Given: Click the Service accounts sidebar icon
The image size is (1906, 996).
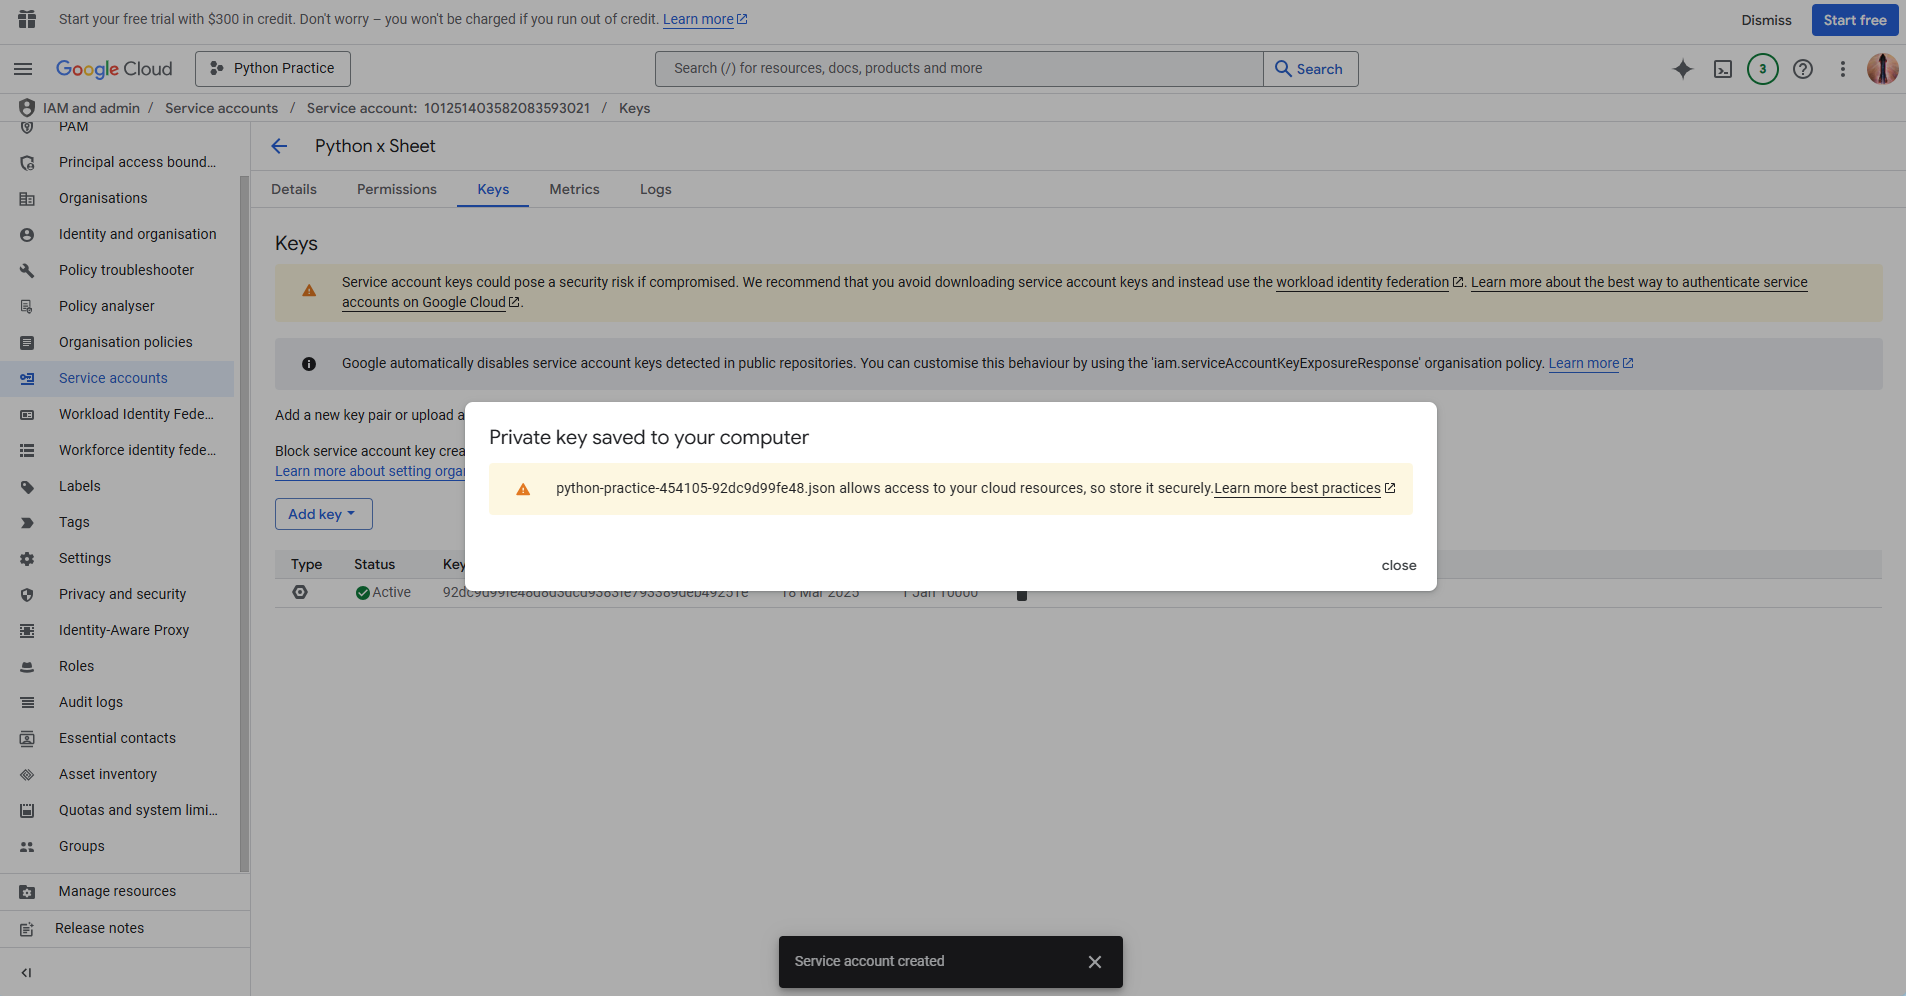Looking at the screenshot, I should pyautogui.click(x=27, y=378).
